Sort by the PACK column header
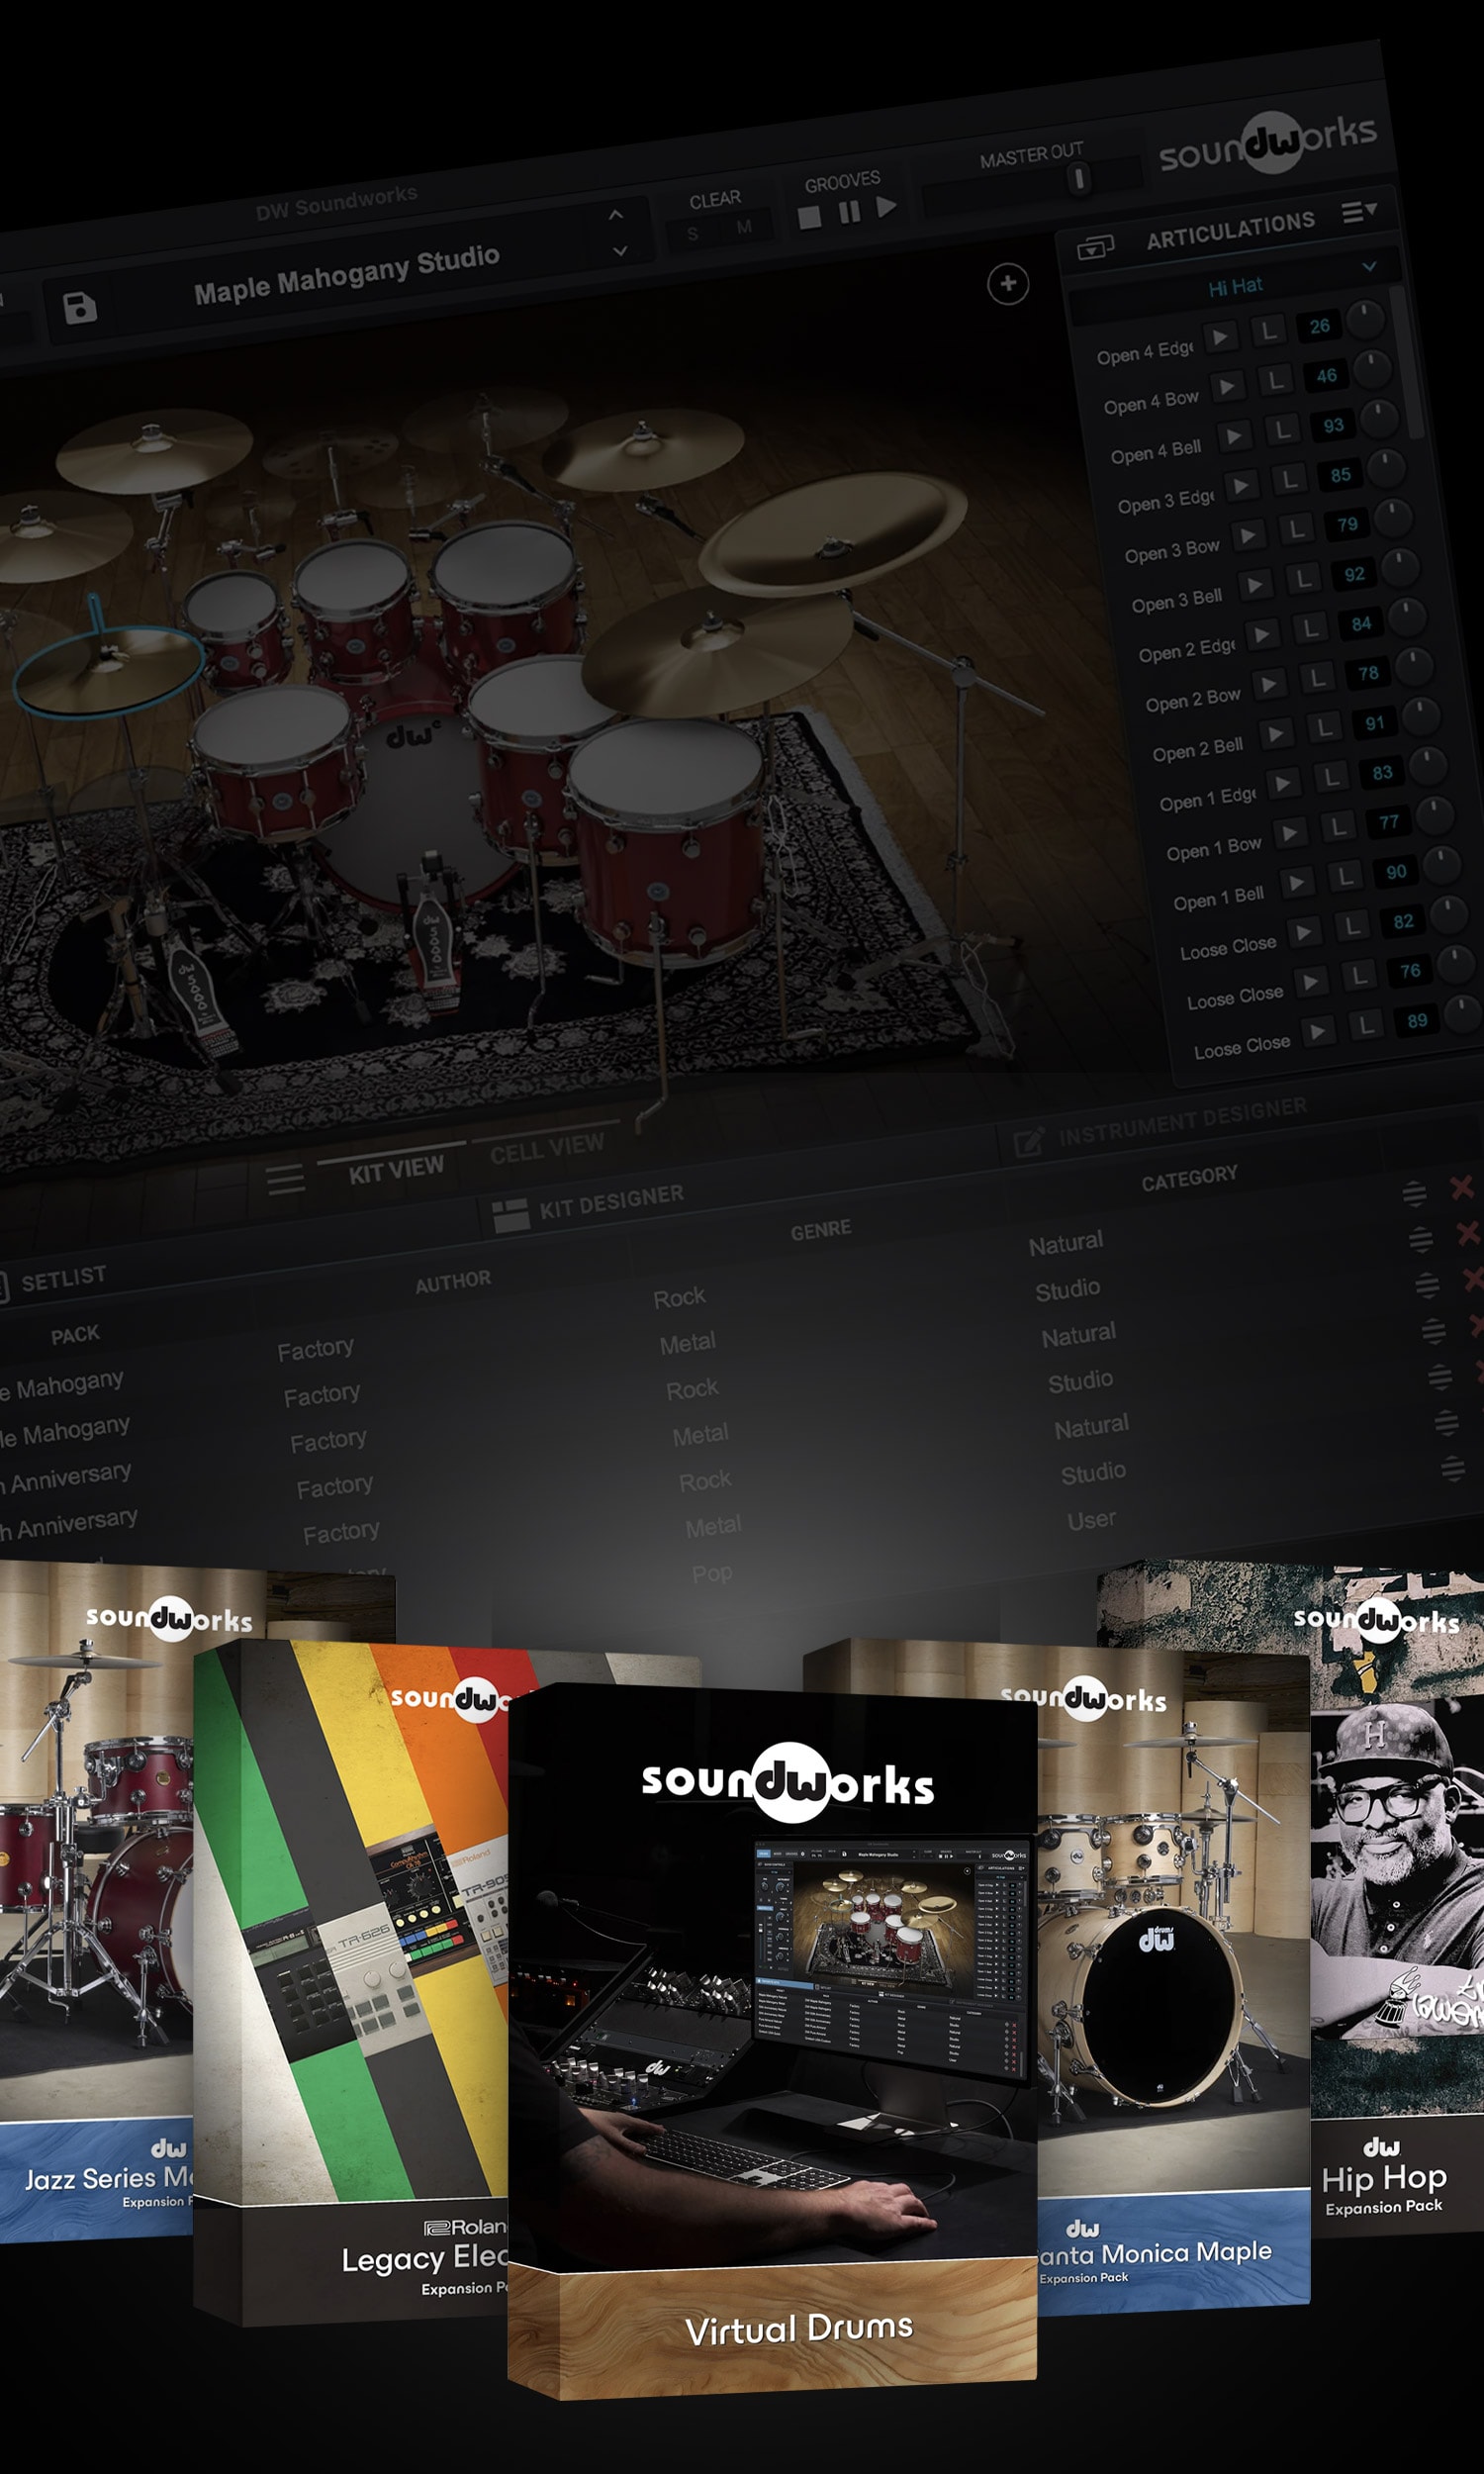Screen dimensions: 1484x2474 coord(75,1335)
